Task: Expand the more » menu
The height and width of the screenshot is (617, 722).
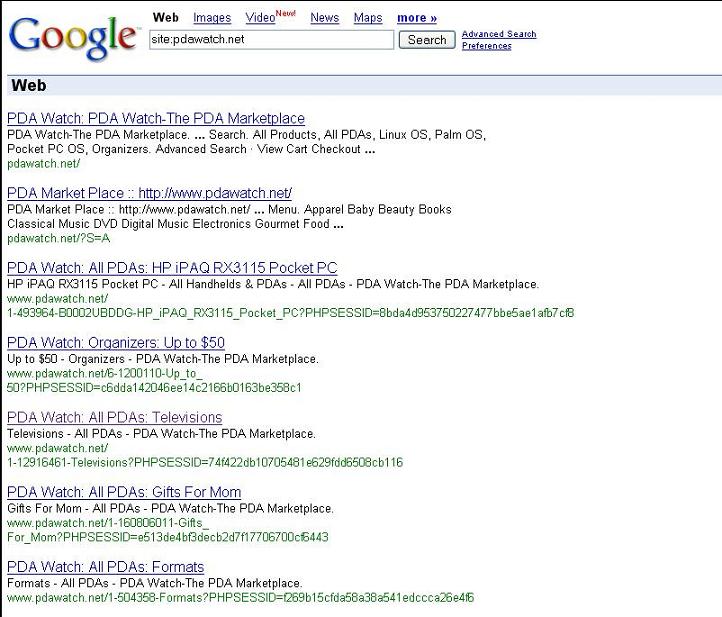Action: pos(417,18)
